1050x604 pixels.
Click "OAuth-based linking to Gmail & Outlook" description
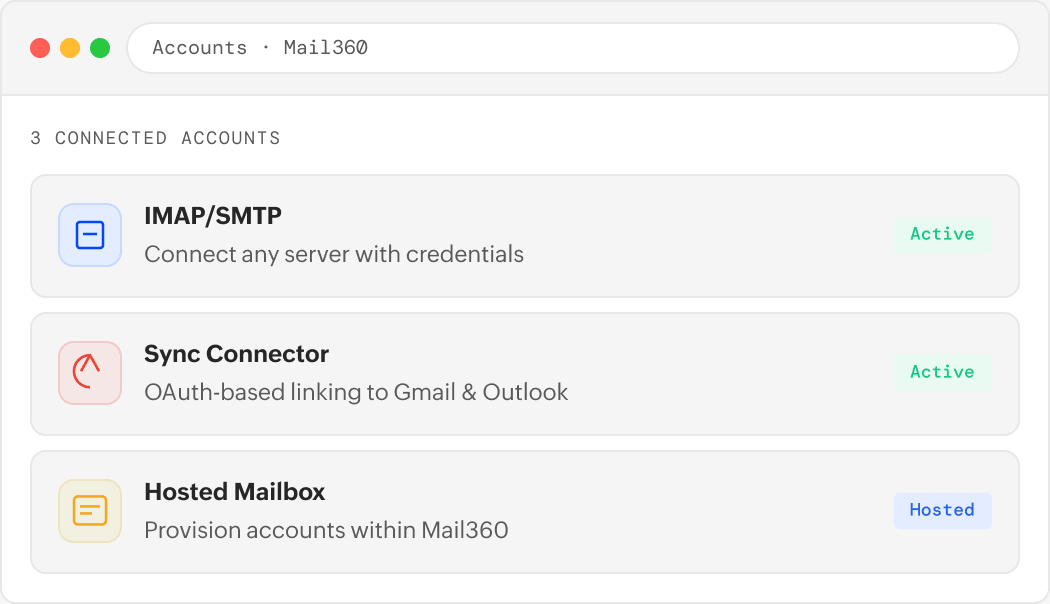click(x=356, y=392)
